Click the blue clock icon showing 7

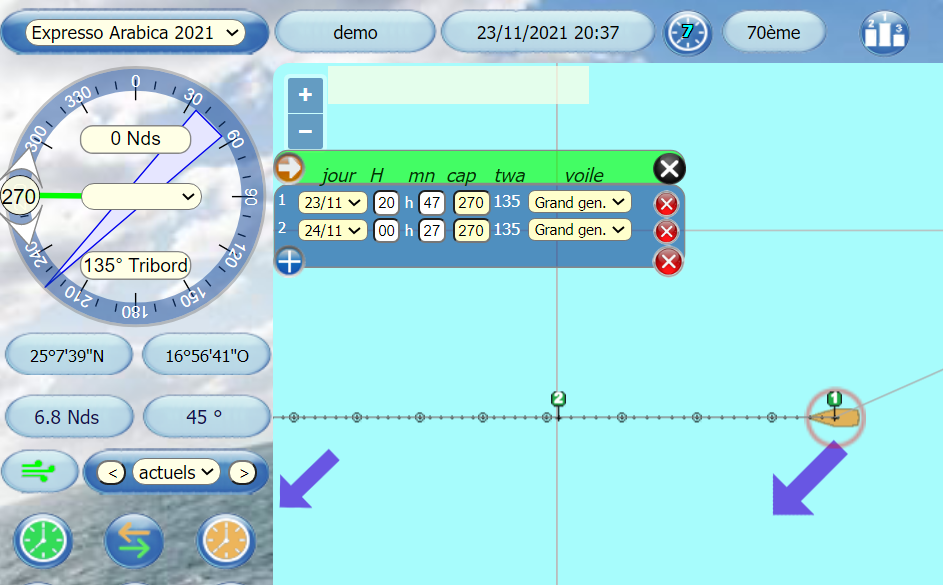(x=687, y=33)
